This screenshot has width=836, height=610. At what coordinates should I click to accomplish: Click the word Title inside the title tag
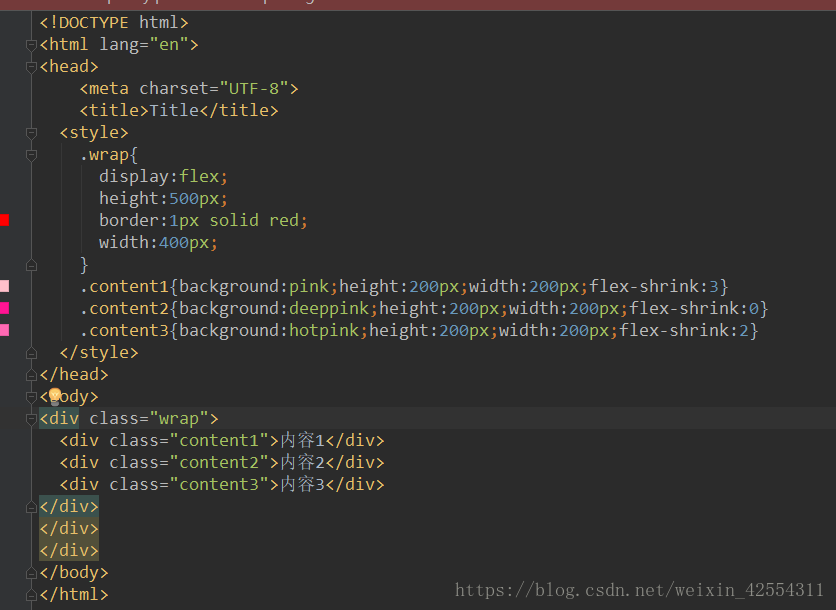pos(174,110)
